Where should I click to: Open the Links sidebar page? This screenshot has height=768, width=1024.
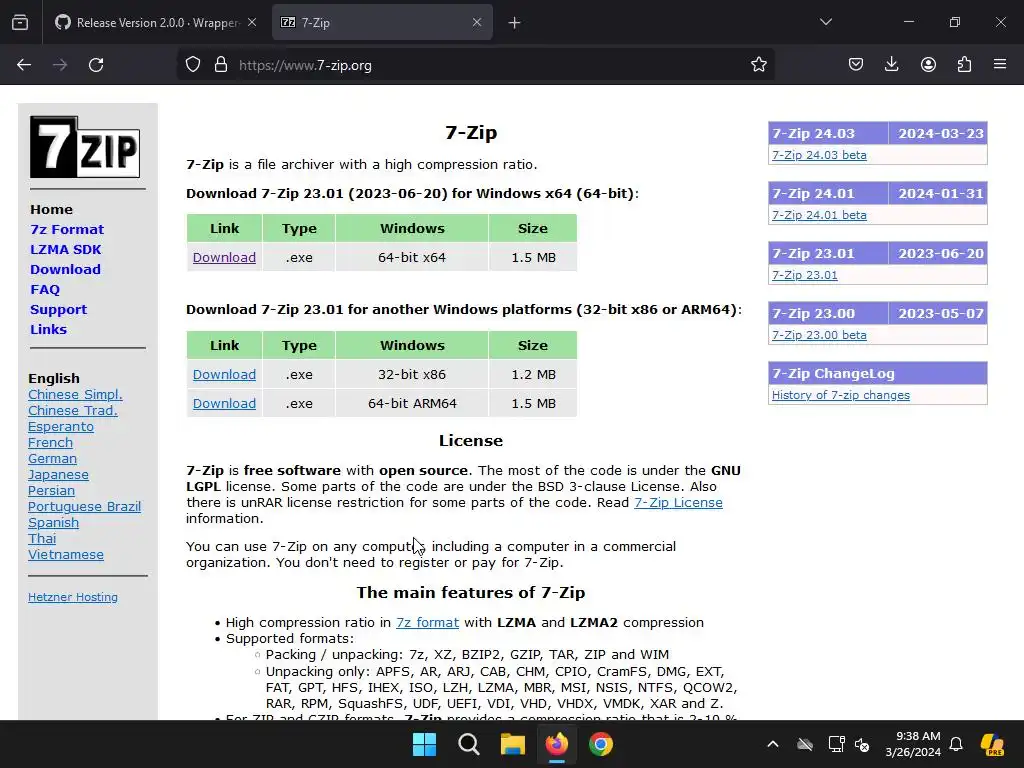pos(48,329)
